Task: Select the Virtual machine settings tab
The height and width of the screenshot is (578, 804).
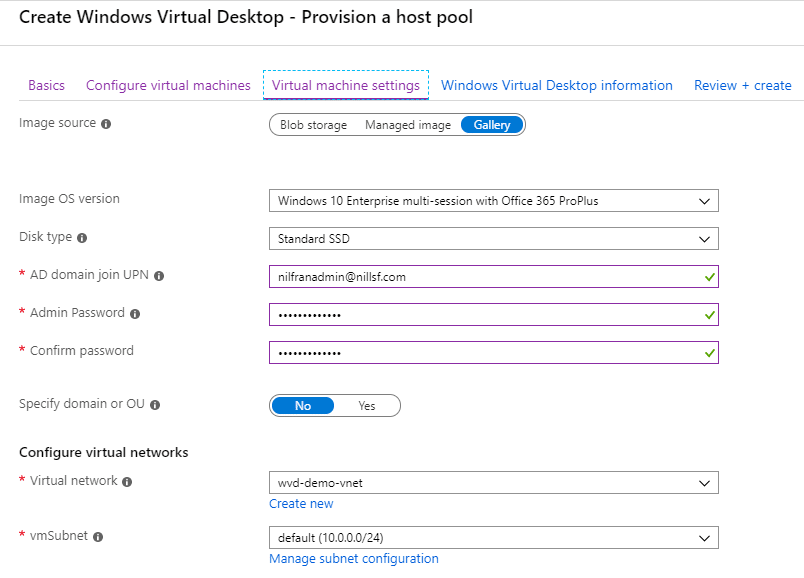Action: [x=346, y=85]
